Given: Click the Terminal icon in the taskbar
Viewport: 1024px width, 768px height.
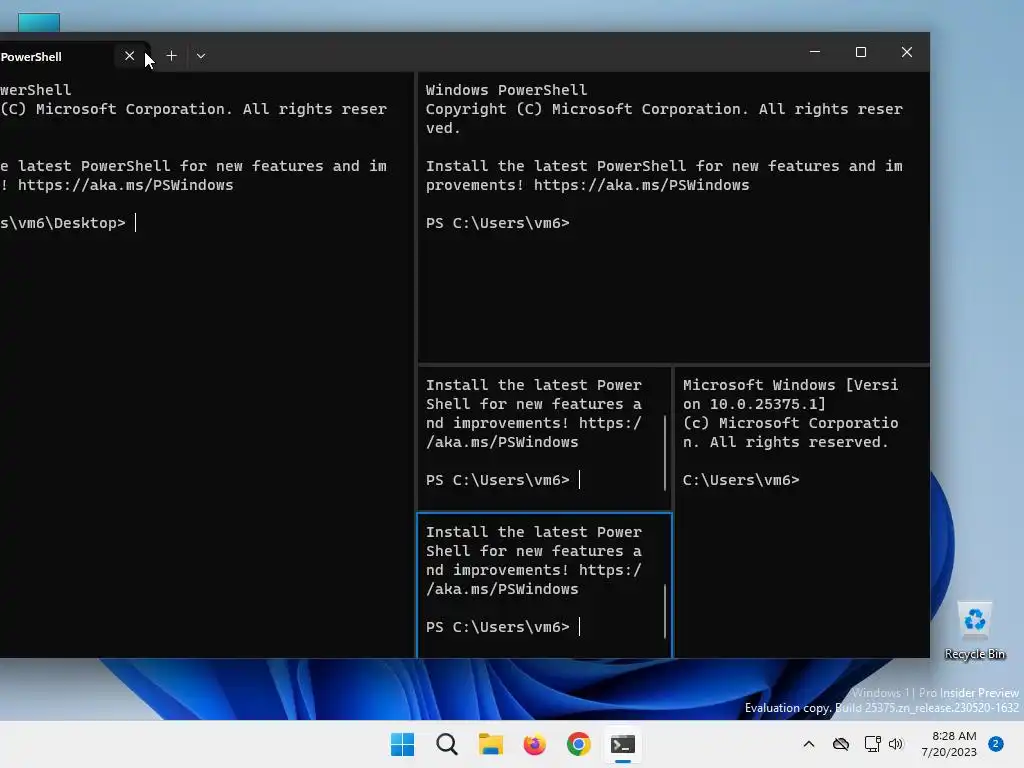Looking at the screenshot, I should pos(622,744).
